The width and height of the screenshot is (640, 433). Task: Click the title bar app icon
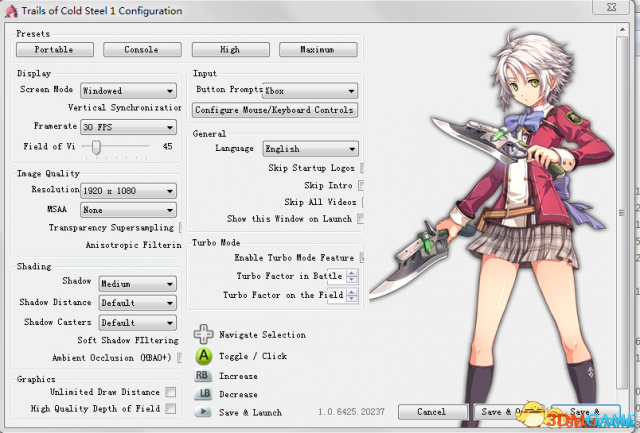11,11
